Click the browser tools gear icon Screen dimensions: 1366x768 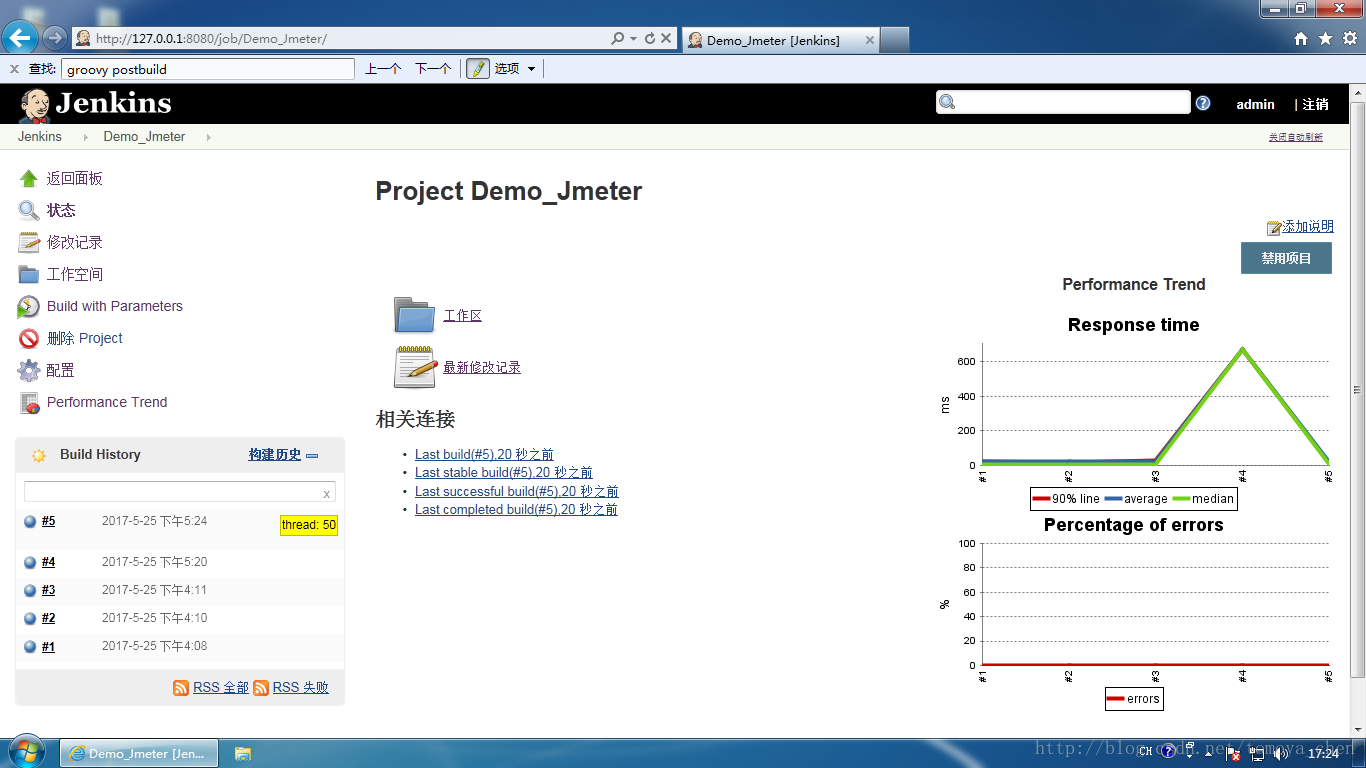click(1349, 39)
